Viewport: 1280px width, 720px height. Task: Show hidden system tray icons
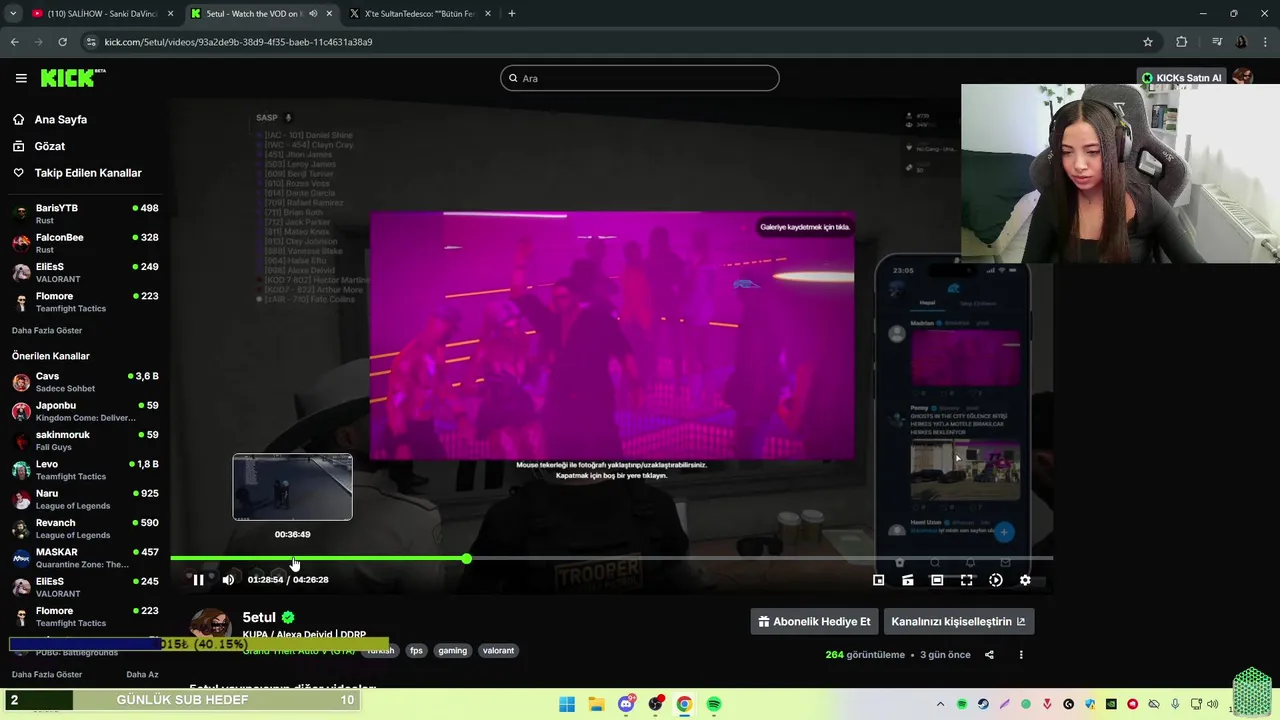click(x=940, y=704)
